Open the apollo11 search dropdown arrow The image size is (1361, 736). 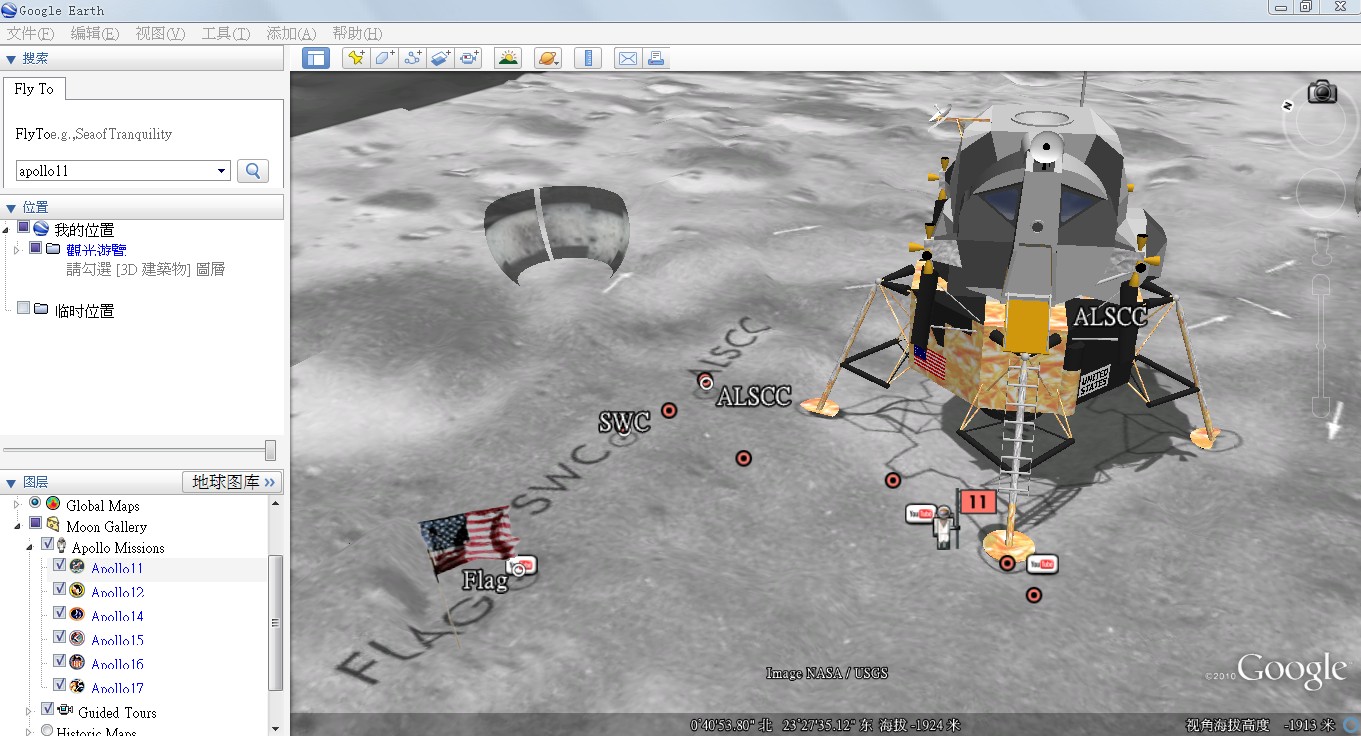(x=222, y=171)
